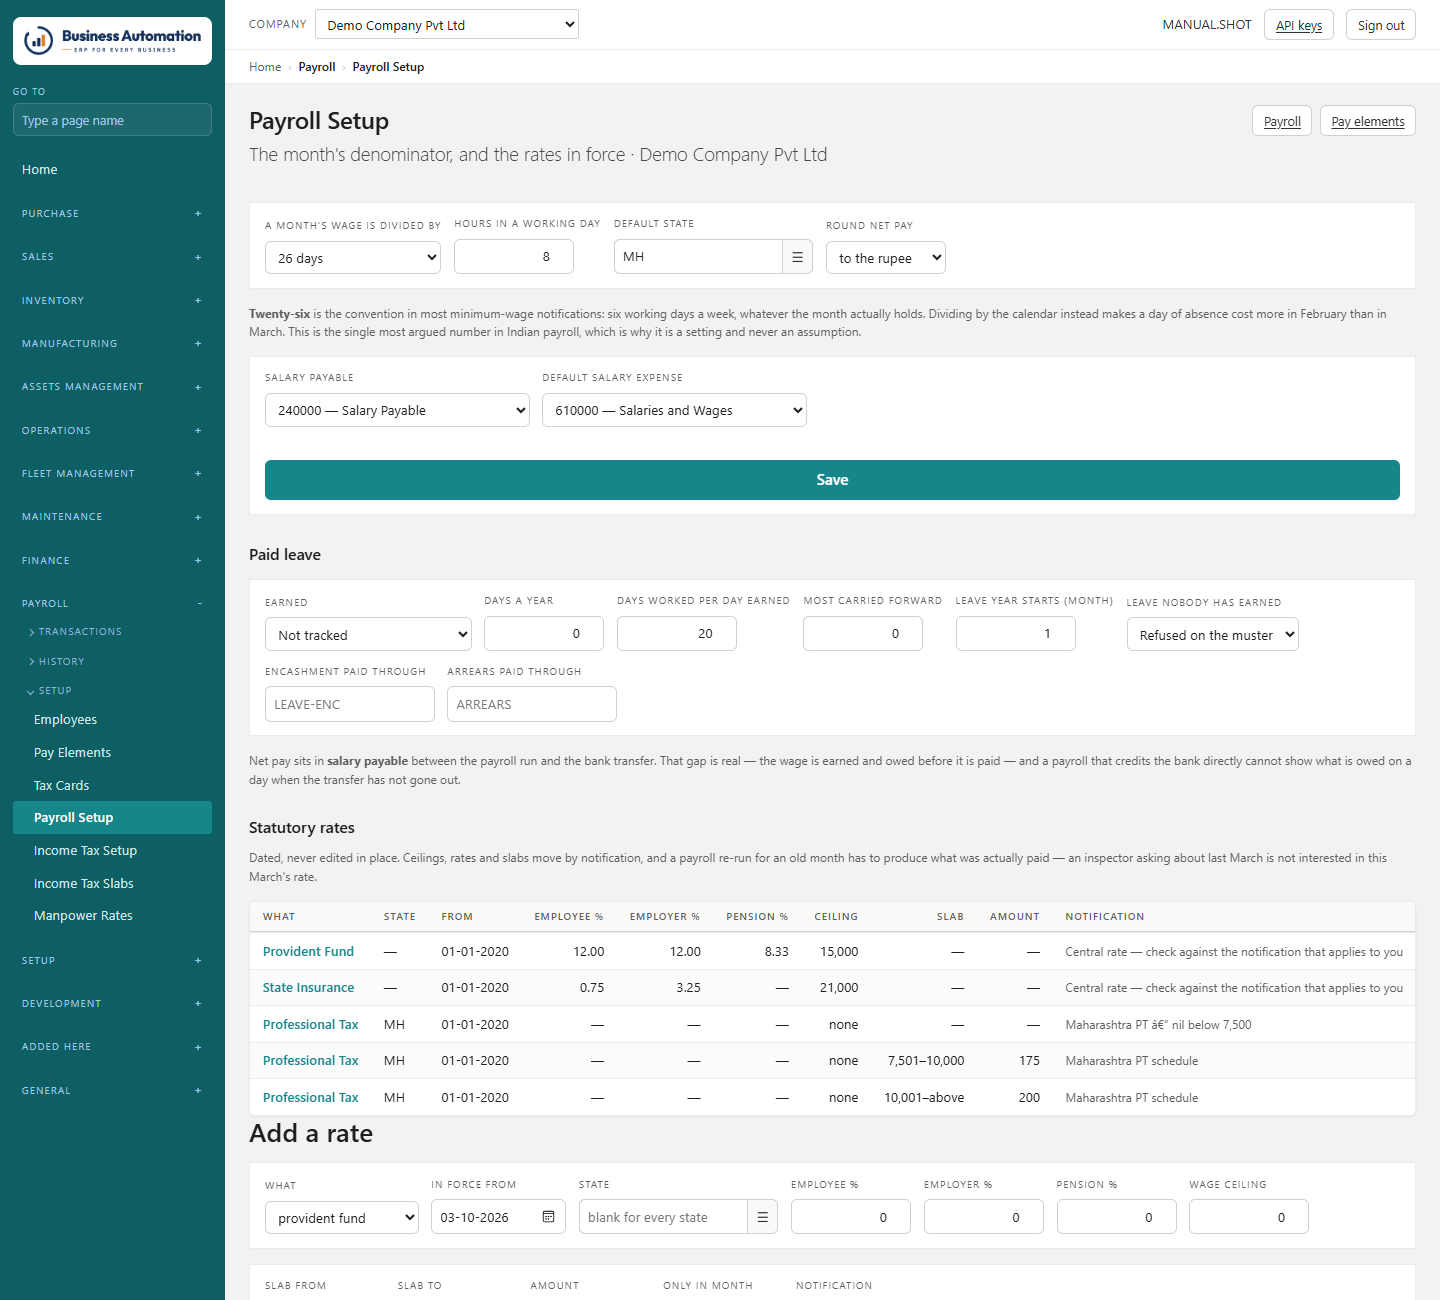This screenshot has height=1300, width=1440.
Task: Open the Round Net Pay dropdown
Action: (886, 257)
